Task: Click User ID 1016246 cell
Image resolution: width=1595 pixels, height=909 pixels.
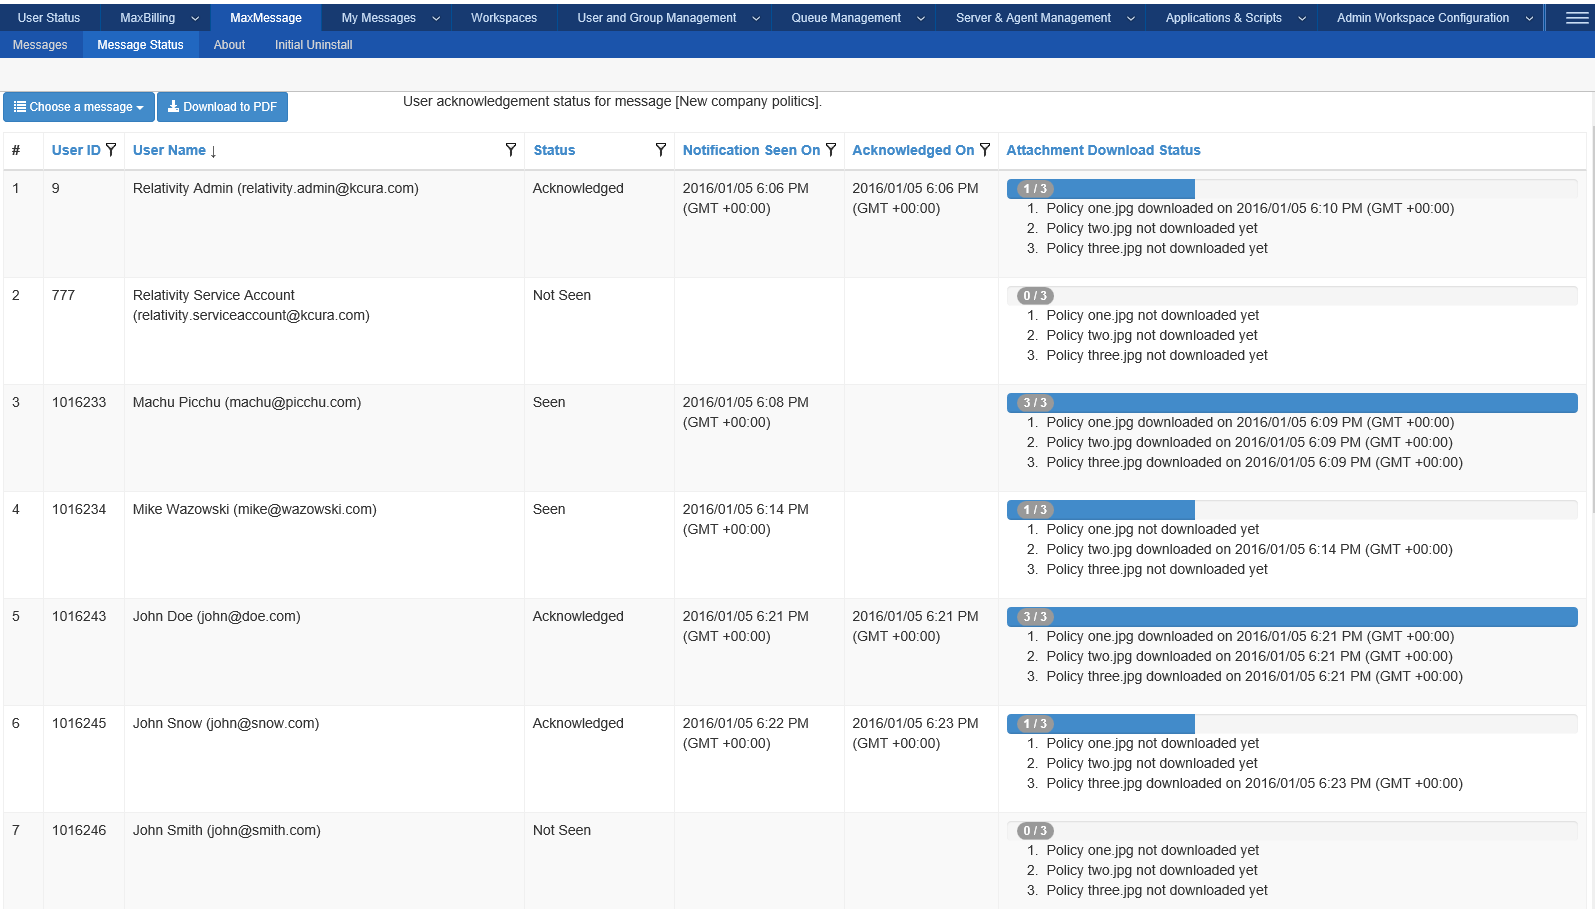Action: [x=84, y=861]
